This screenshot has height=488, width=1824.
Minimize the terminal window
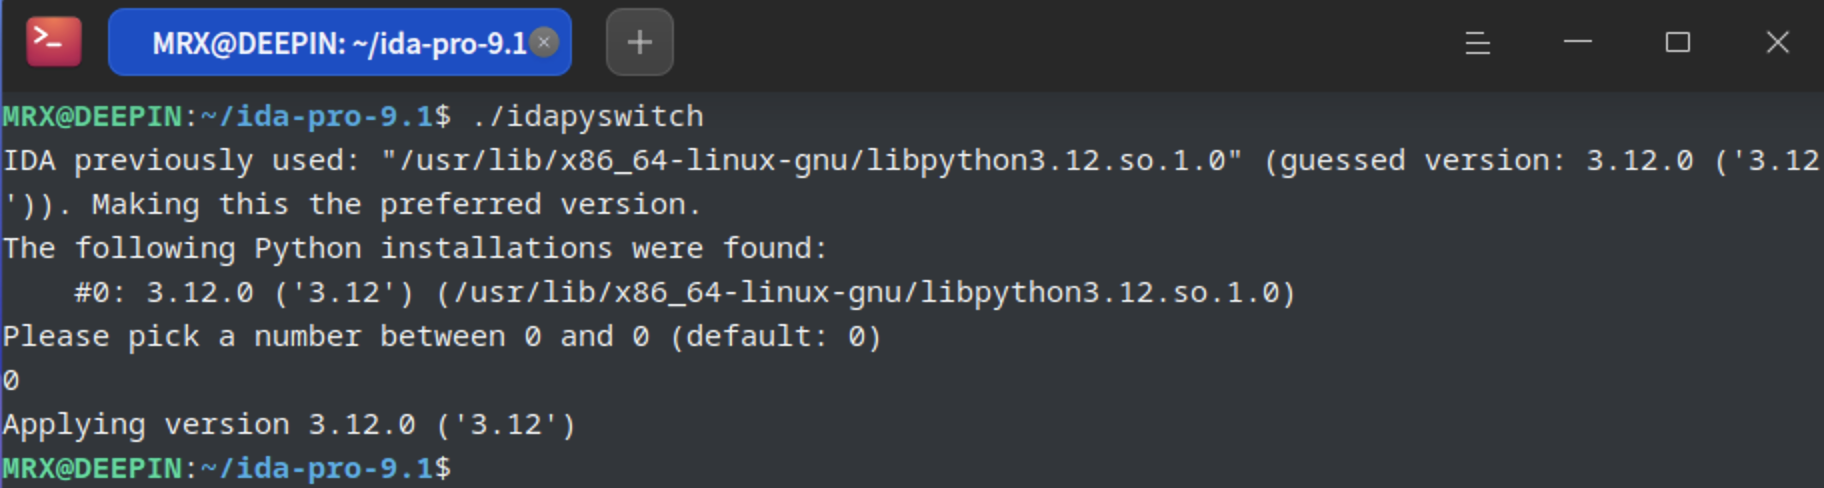point(1578,42)
